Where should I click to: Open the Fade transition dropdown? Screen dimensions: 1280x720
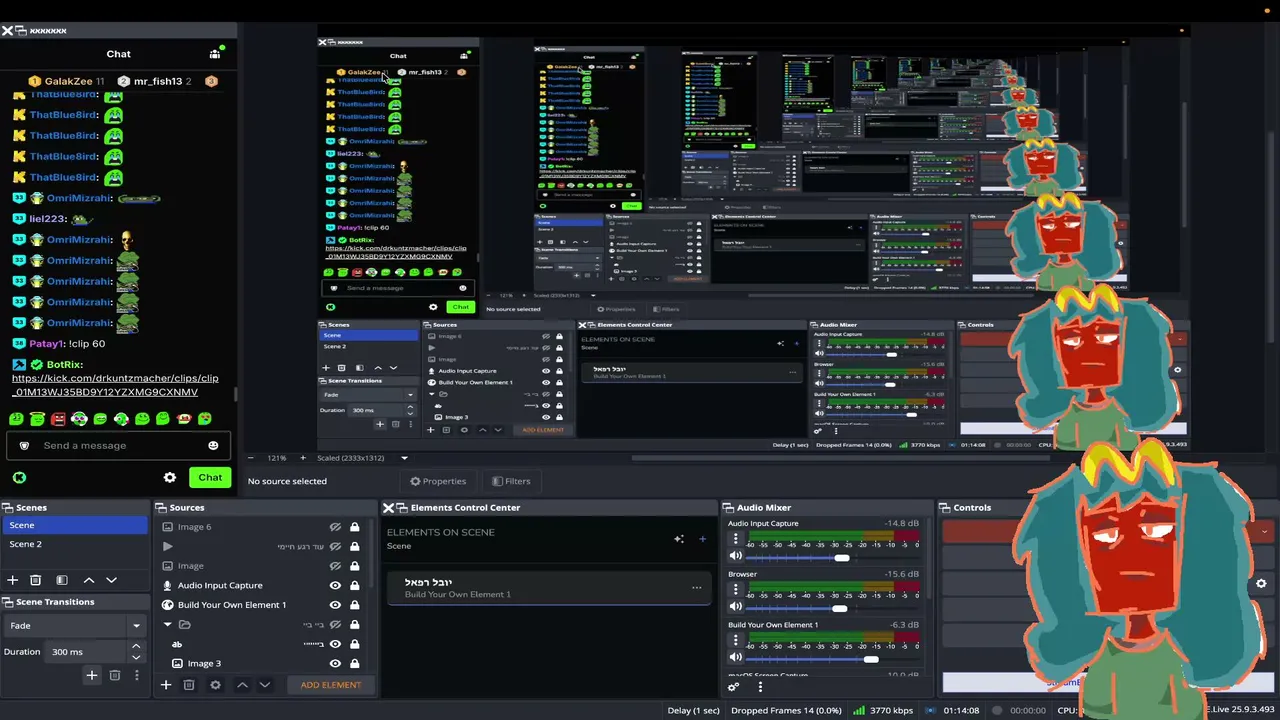(x=75, y=626)
